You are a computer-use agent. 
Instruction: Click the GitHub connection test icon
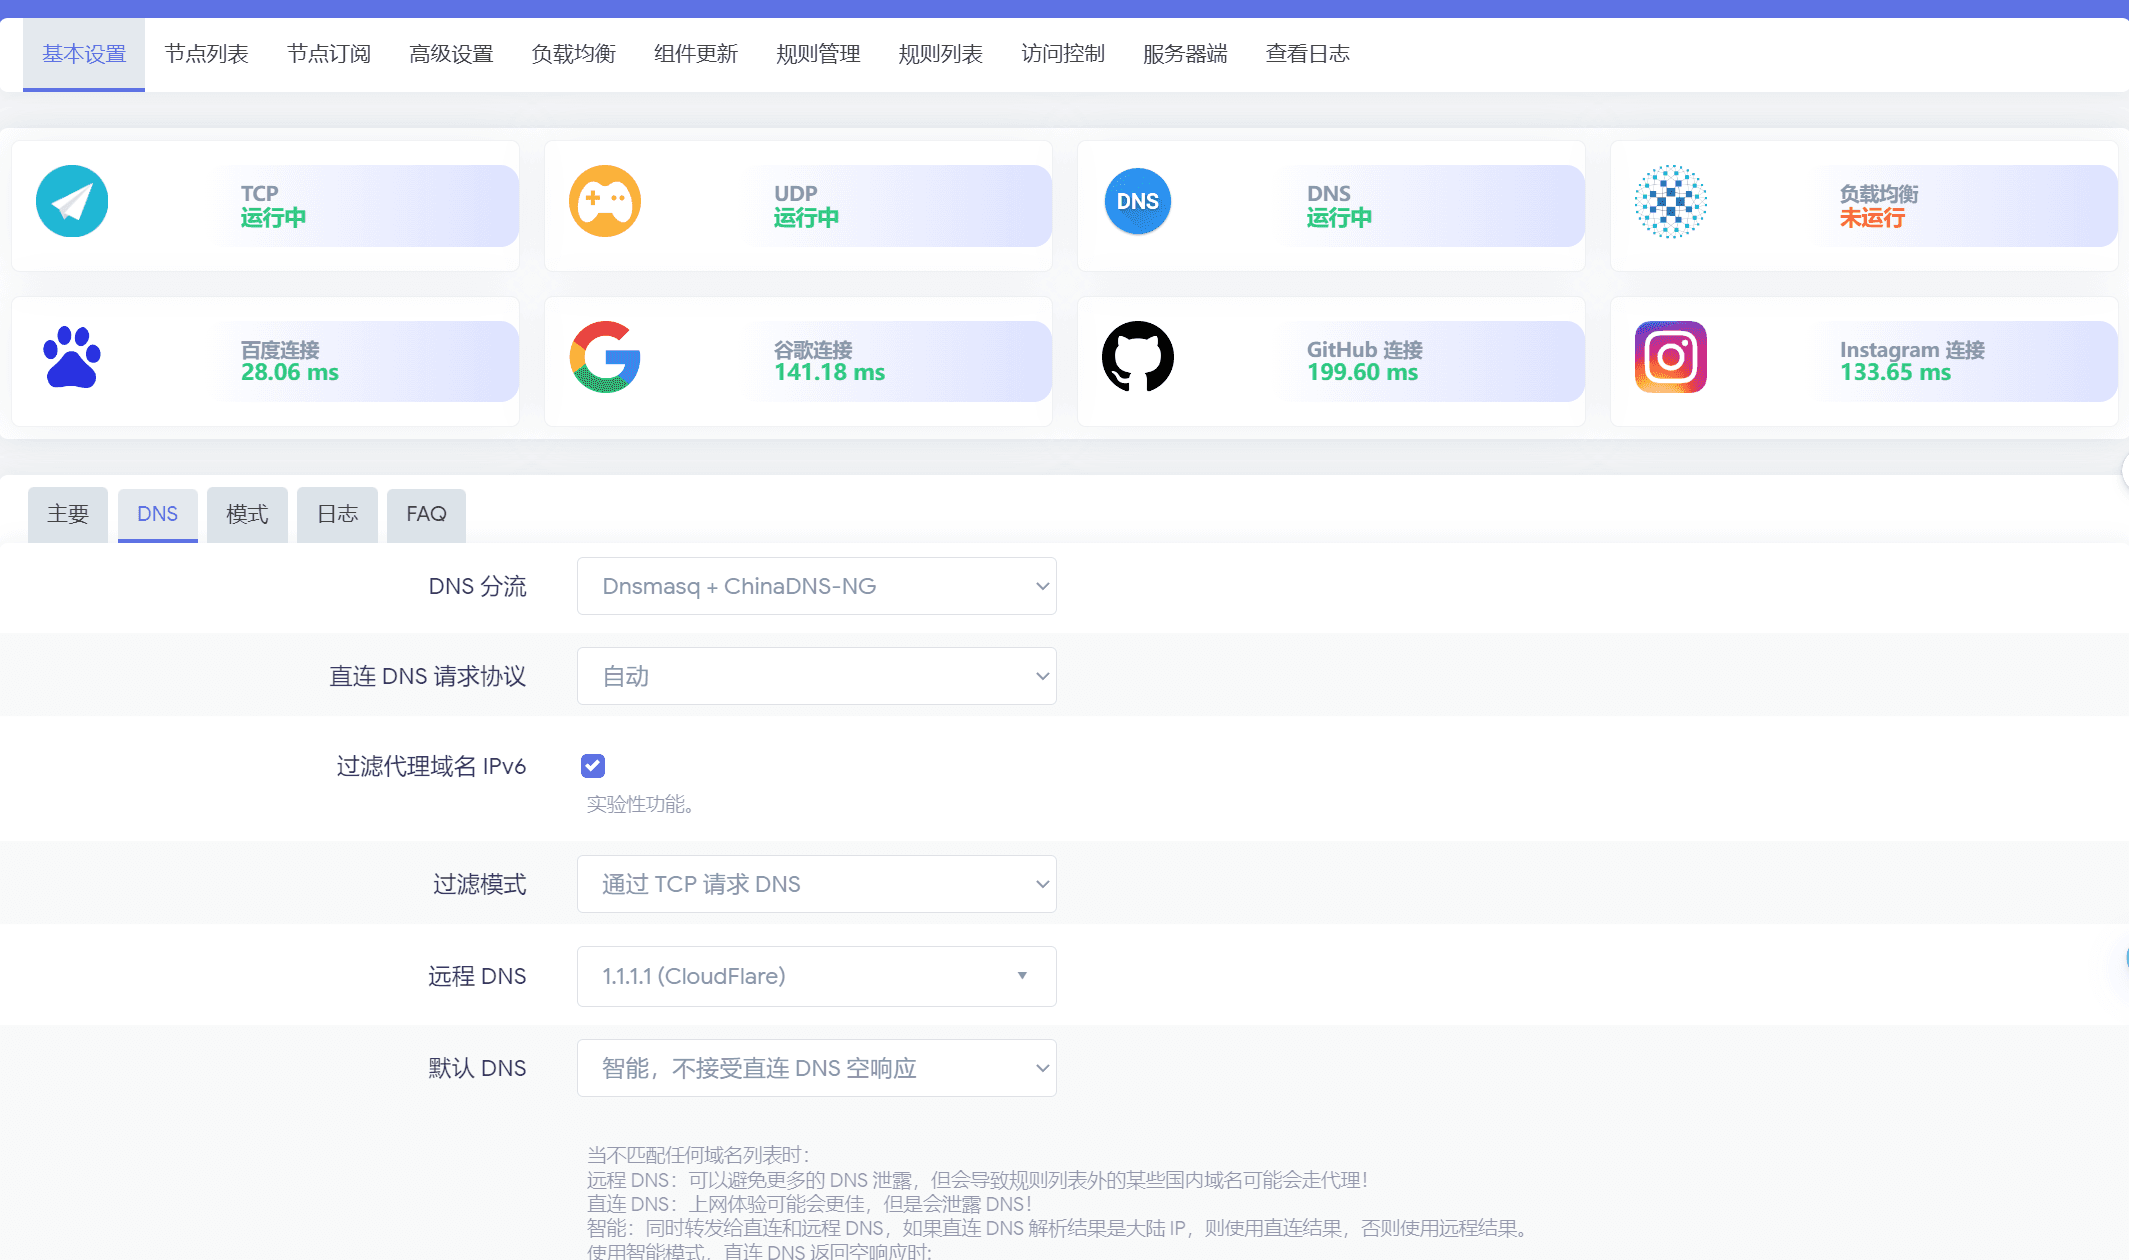[1138, 357]
